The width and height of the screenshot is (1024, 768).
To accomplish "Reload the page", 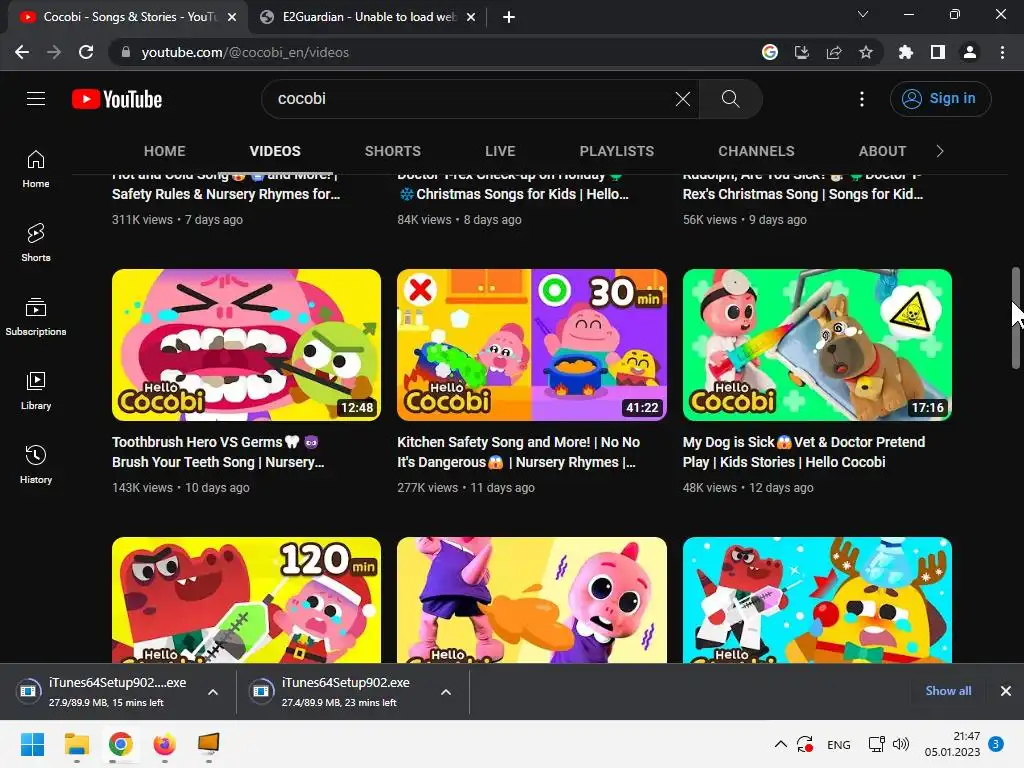I will 86,52.
